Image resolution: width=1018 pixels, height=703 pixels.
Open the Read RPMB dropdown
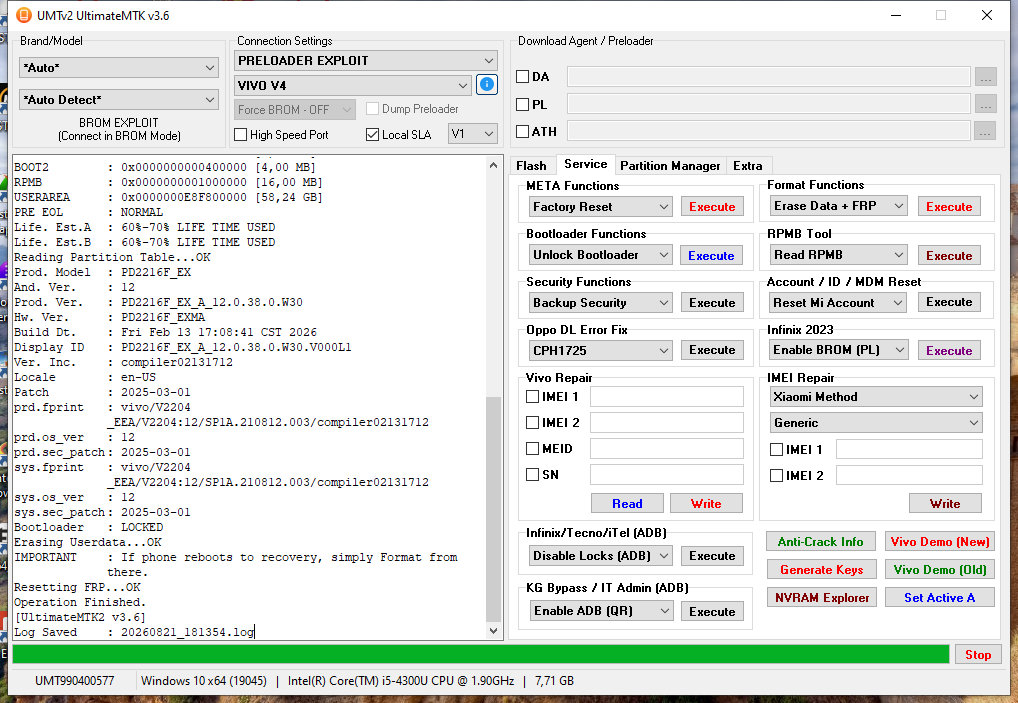point(838,254)
